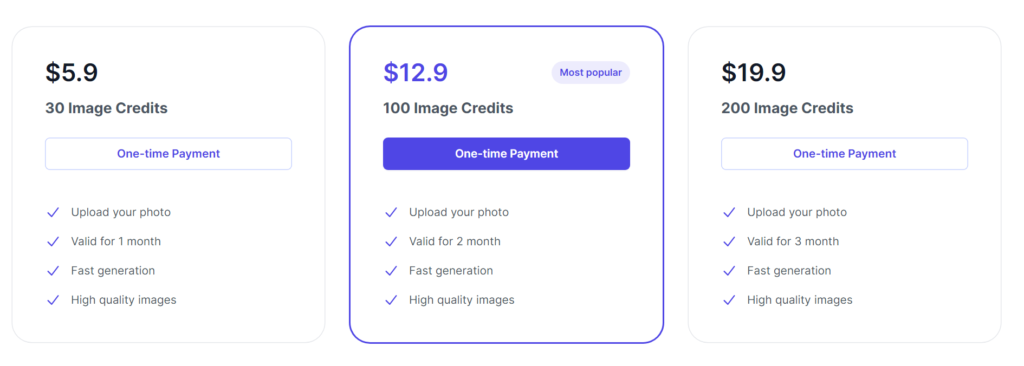Viewport: 1024px width, 366px height.
Task: Click High quality images checkmark in $19.9 plan
Action: point(729,300)
